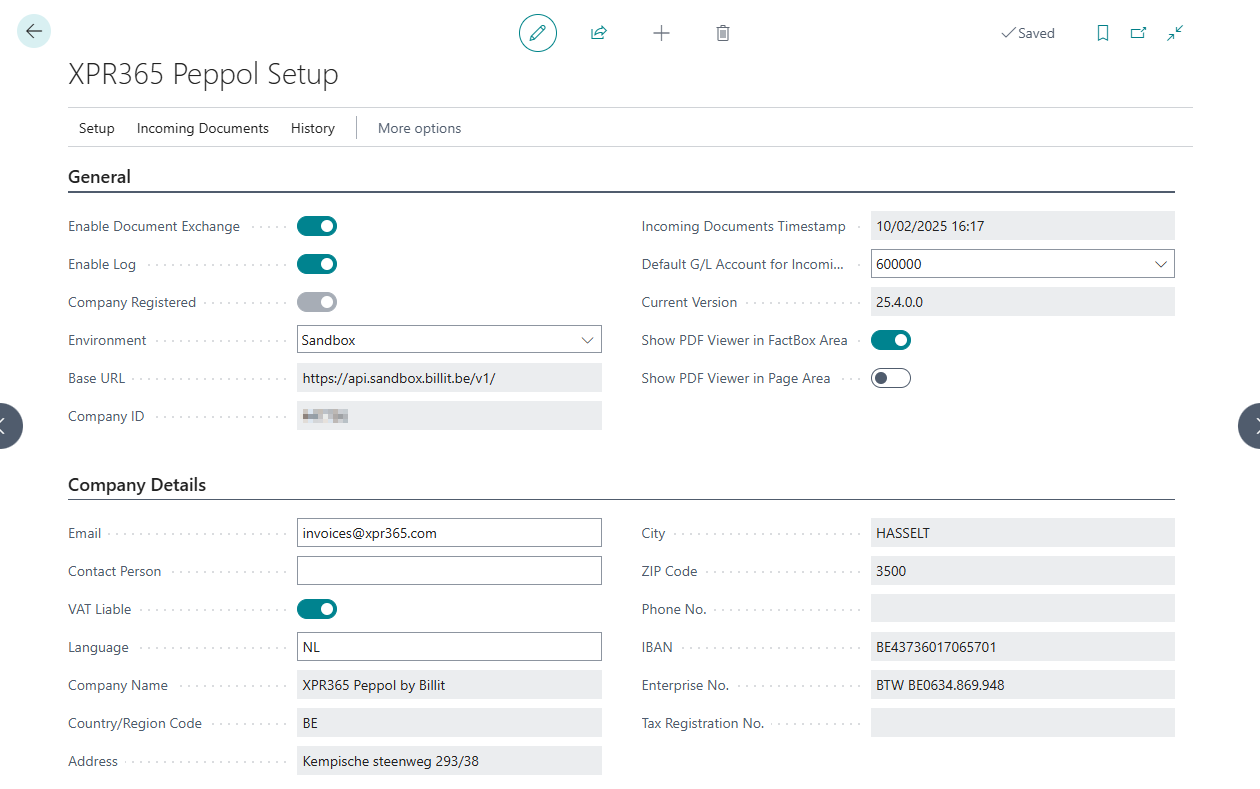Go to next record arrow
Viewport: 1260px width, 789px height.
coord(1251,425)
